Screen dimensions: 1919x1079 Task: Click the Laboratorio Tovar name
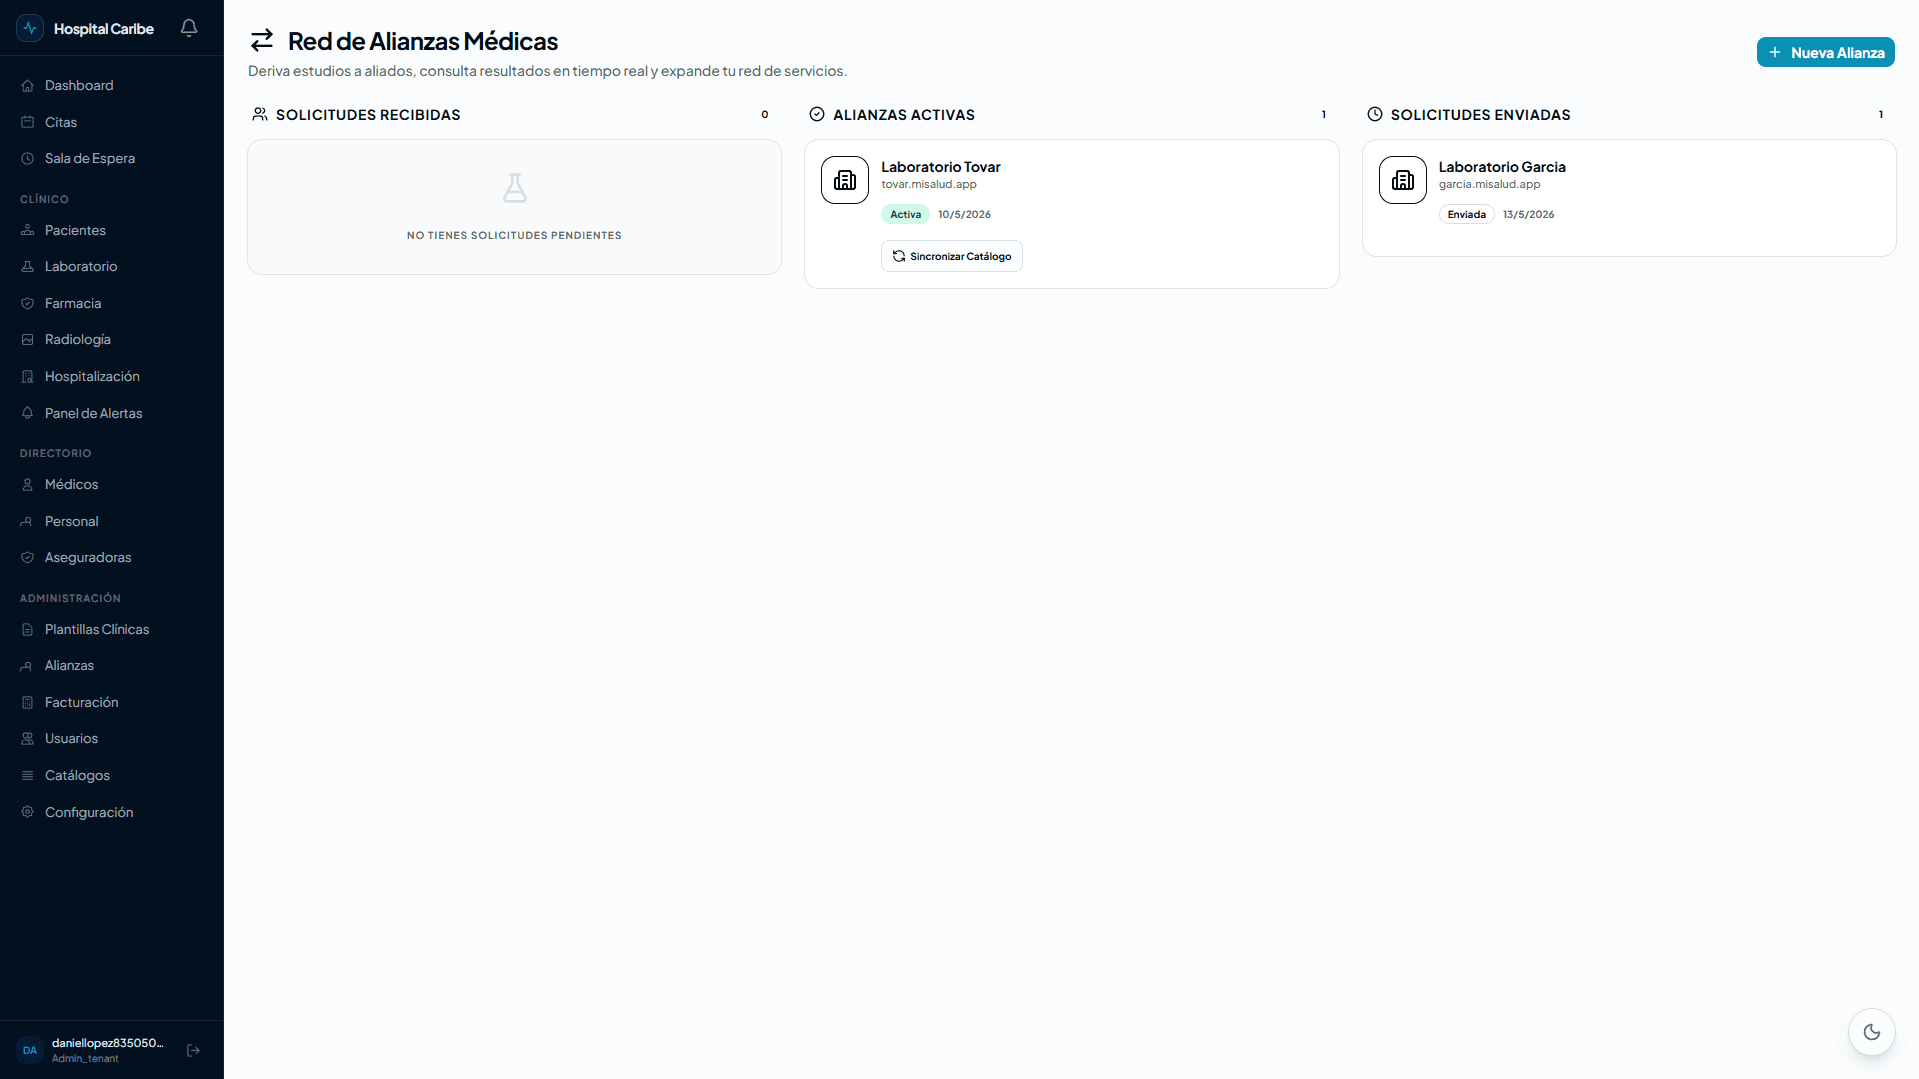(941, 167)
